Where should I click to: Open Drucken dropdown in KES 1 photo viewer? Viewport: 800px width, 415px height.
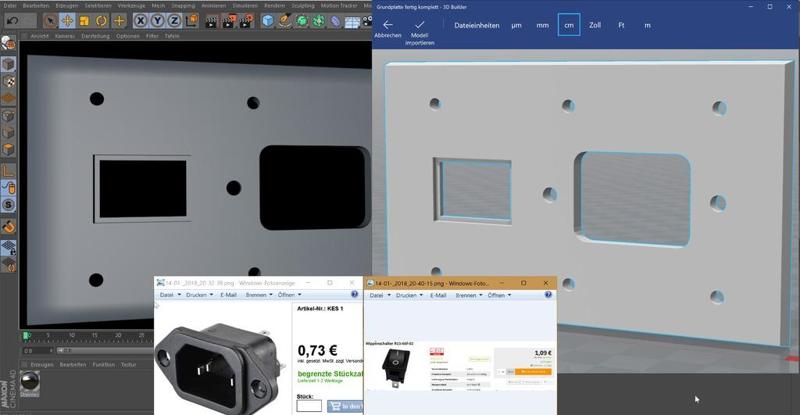point(199,295)
